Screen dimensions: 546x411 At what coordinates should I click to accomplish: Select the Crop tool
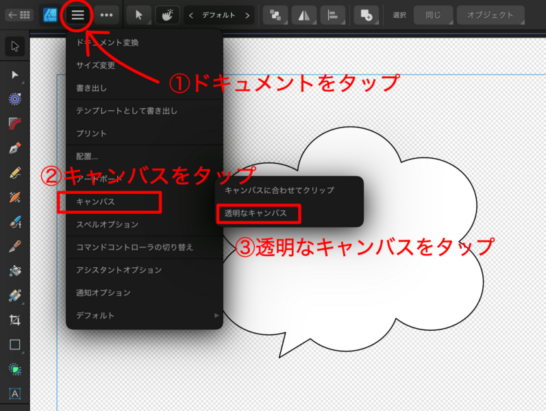click(15, 320)
